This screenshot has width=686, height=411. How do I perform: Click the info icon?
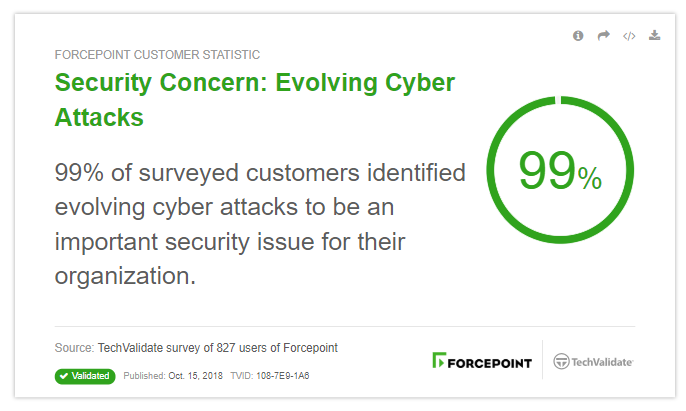[x=578, y=36]
